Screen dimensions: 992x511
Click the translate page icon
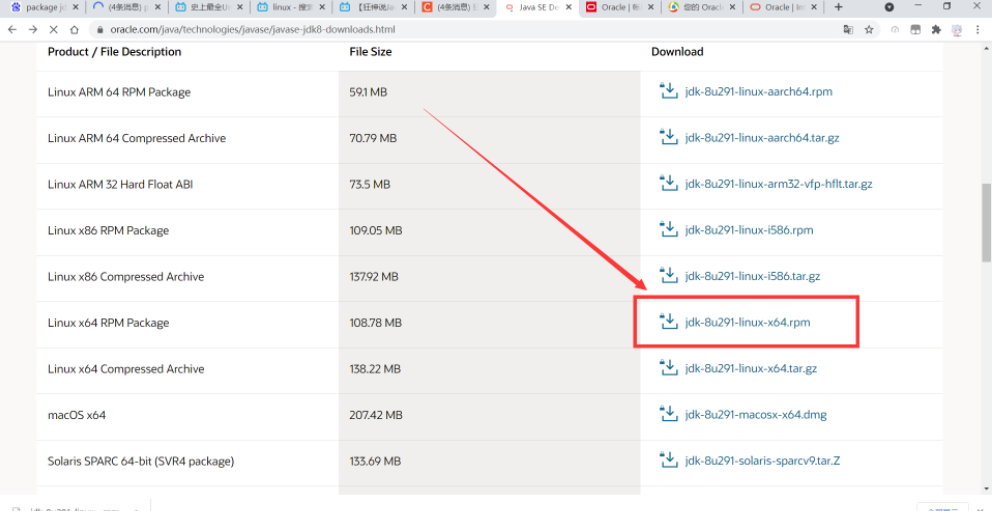[x=848, y=30]
